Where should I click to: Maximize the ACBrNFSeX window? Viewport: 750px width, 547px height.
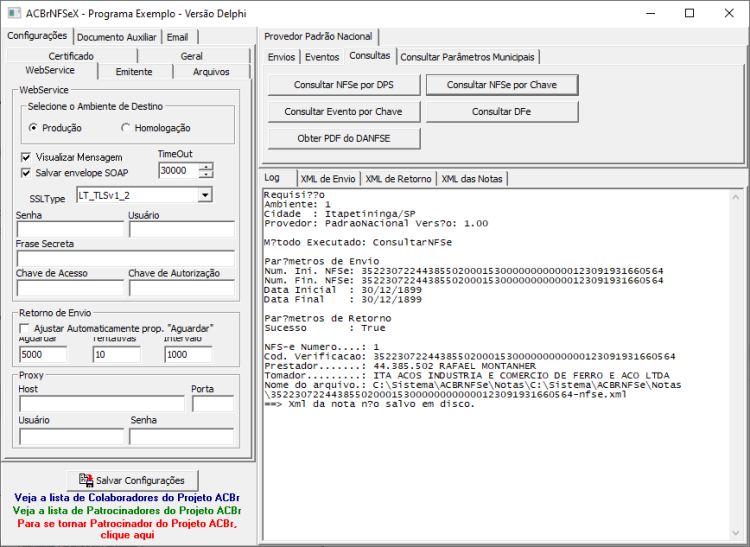click(x=689, y=13)
